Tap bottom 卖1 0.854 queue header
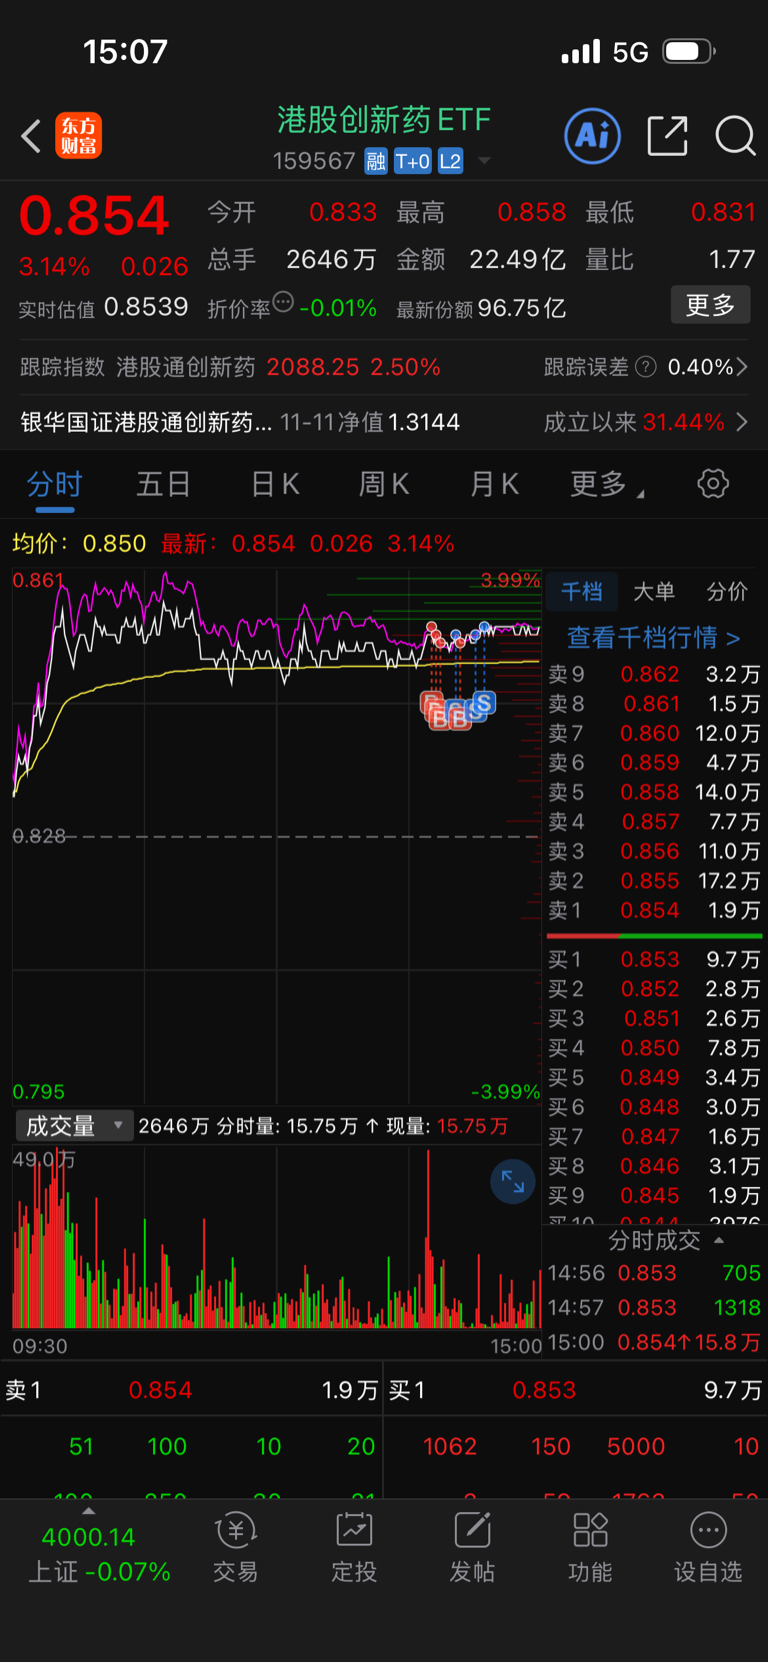Viewport: 768px width, 1663px height. tap(191, 1390)
